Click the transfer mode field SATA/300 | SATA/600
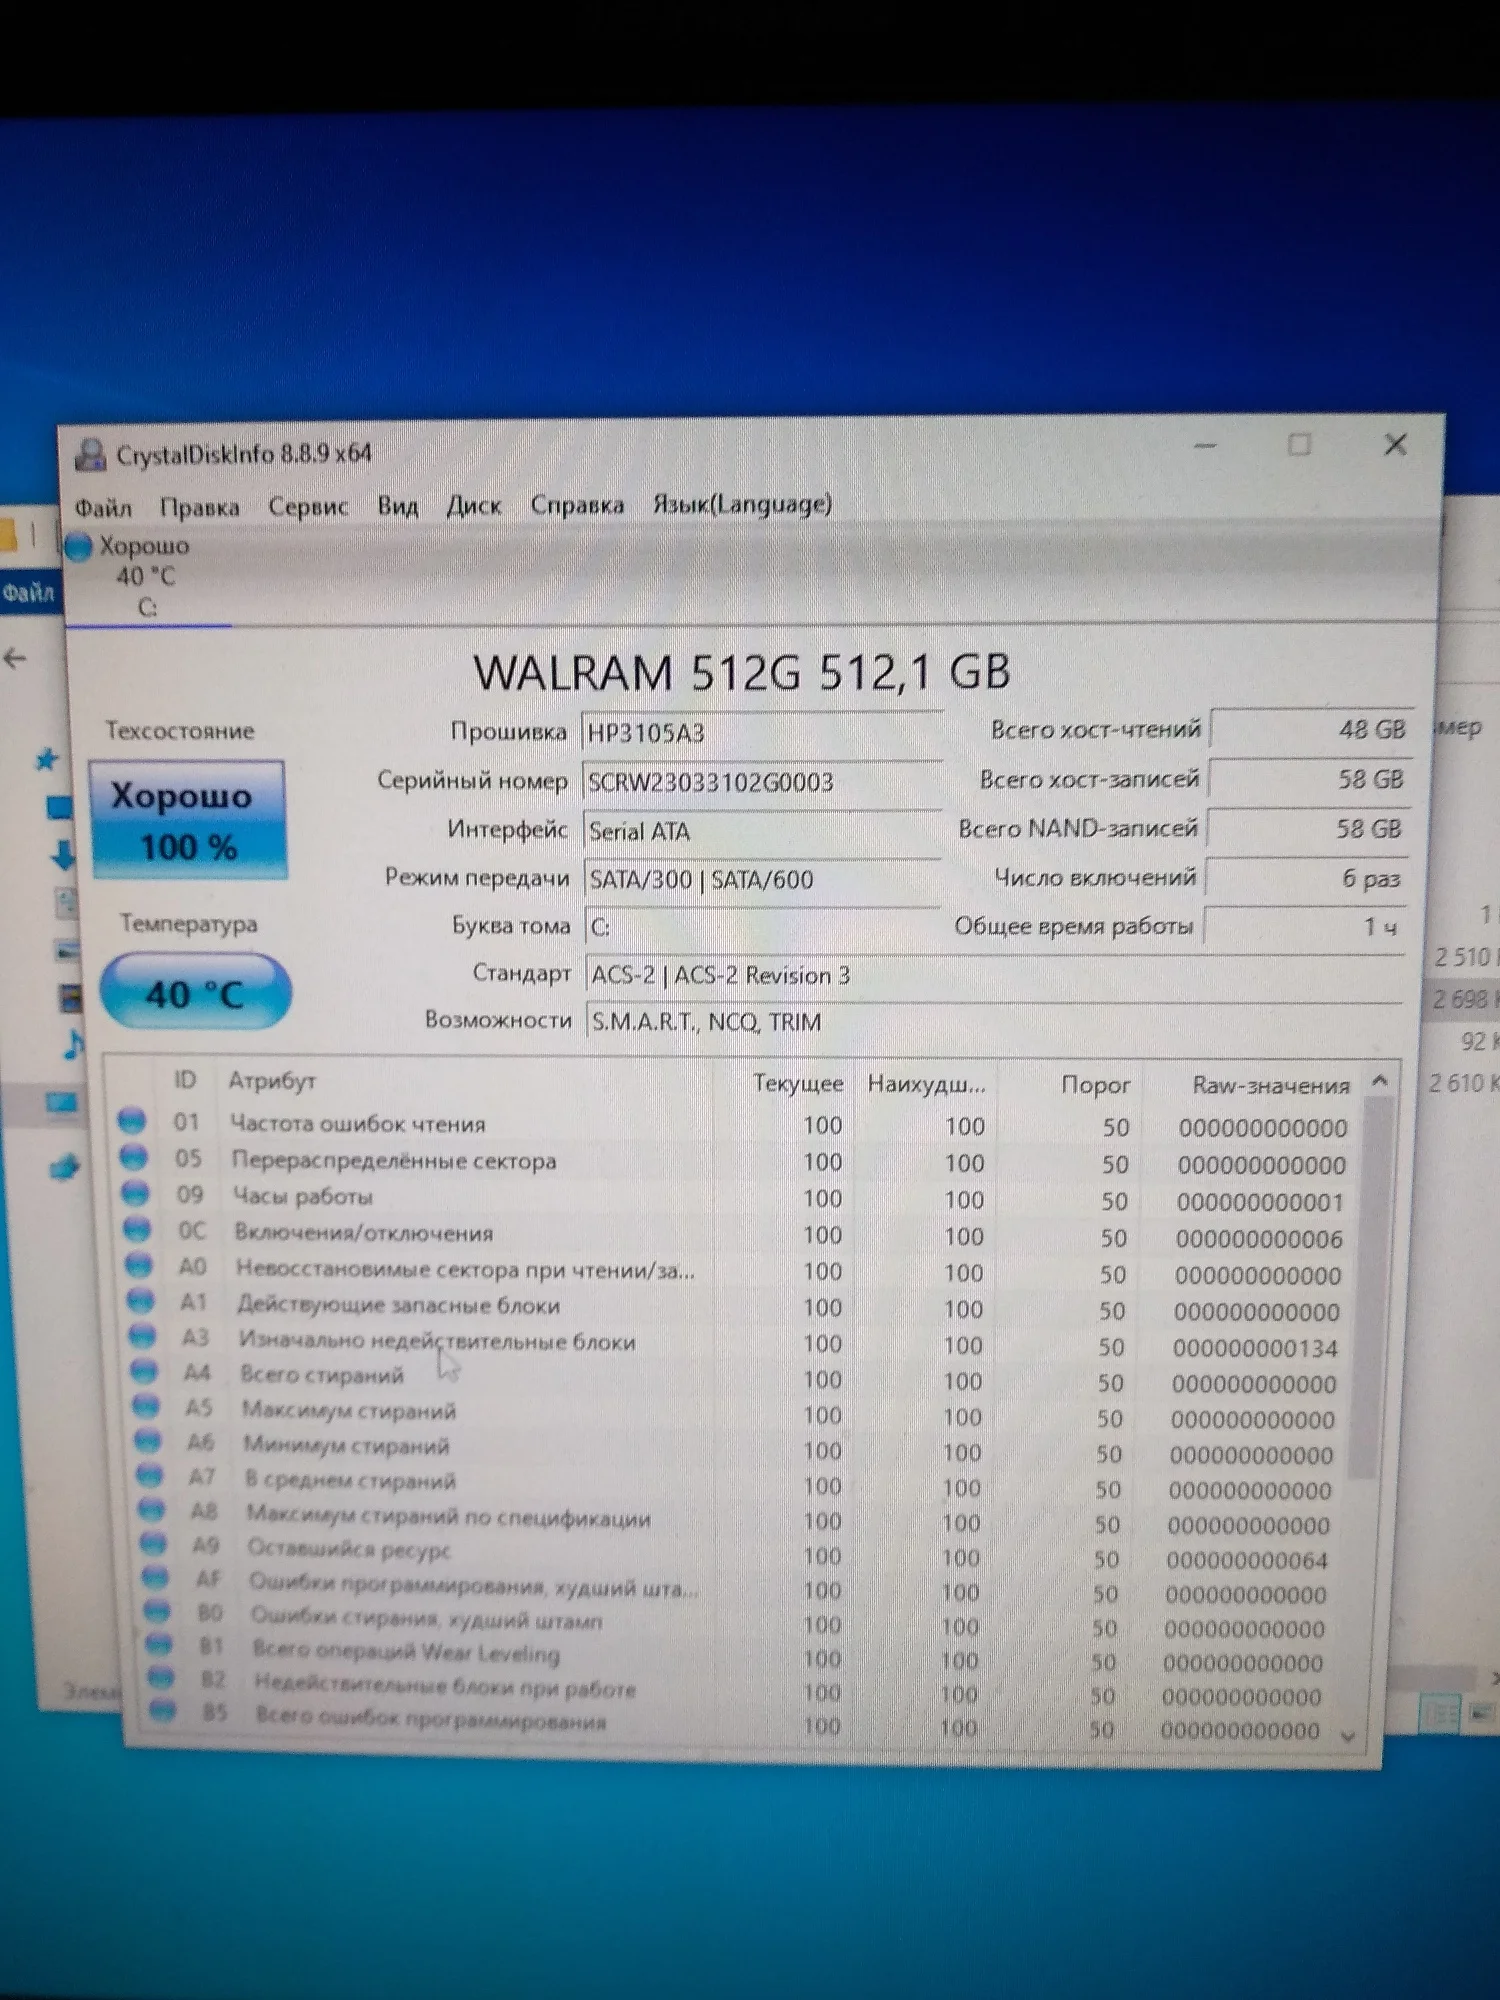Viewport: 1500px width, 2000px height. [762, 880]
